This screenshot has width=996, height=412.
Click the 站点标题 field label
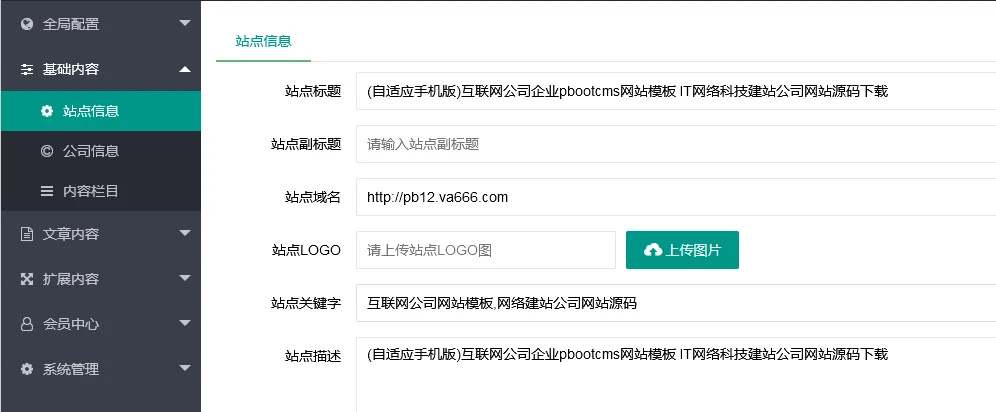click(x=313, y=91)
